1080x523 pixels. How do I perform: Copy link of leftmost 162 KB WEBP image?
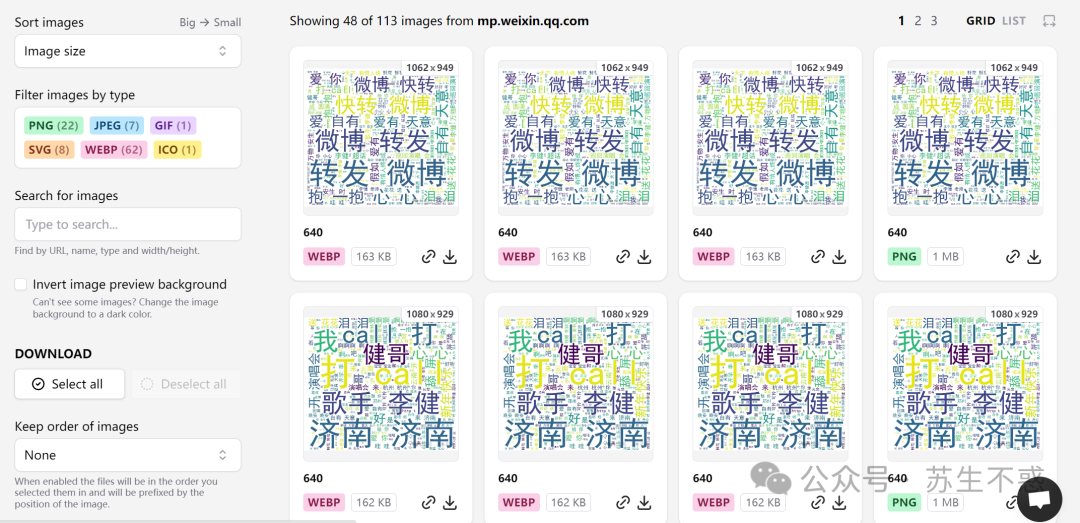point(428,502)
